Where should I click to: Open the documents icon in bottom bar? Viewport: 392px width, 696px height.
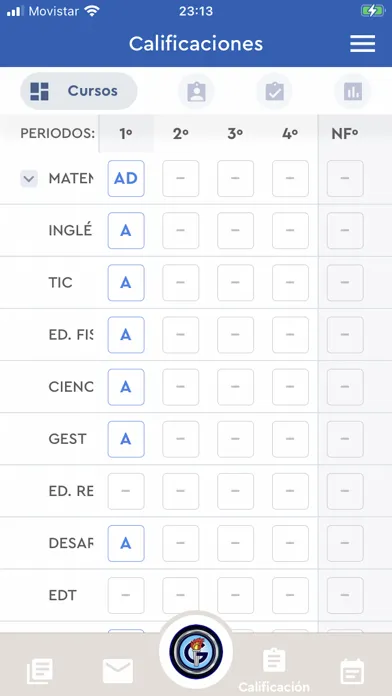40,671
